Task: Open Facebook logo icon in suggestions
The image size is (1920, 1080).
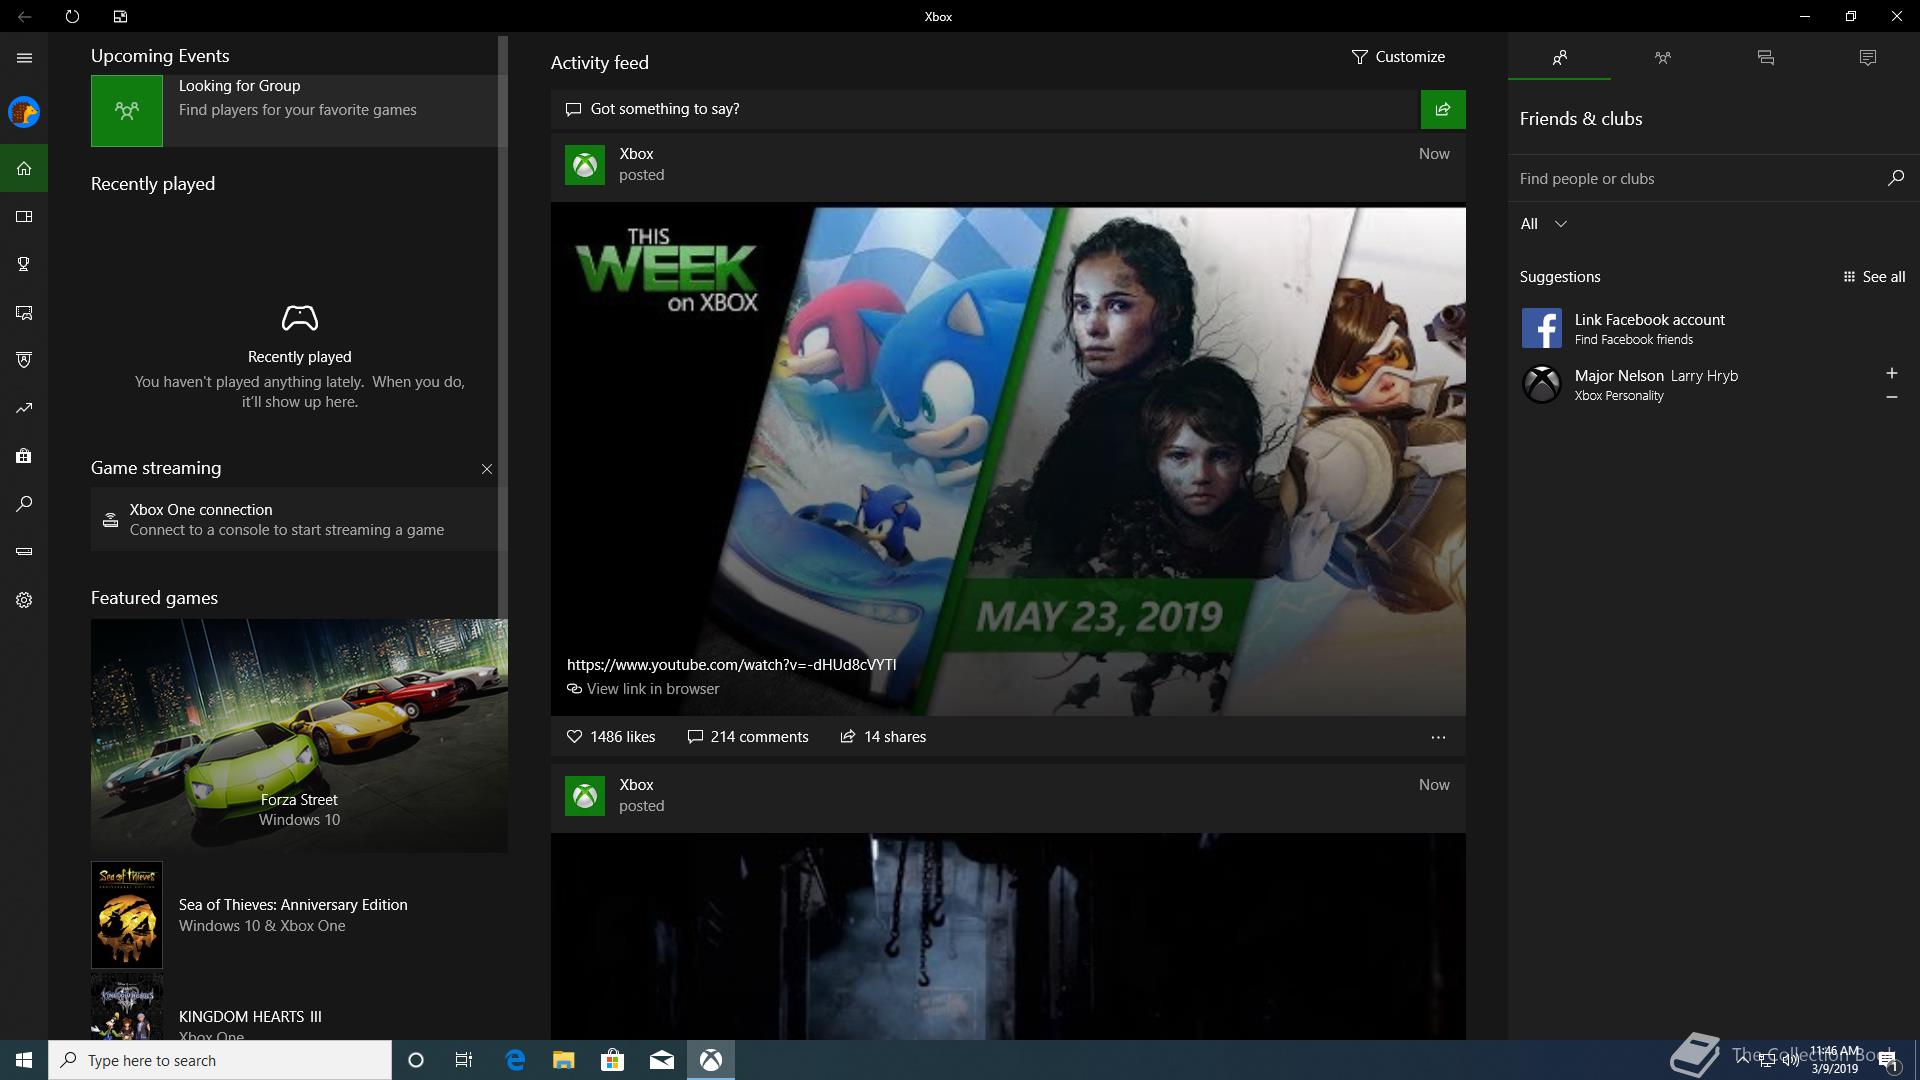Action: click(x=1541, y=328)
